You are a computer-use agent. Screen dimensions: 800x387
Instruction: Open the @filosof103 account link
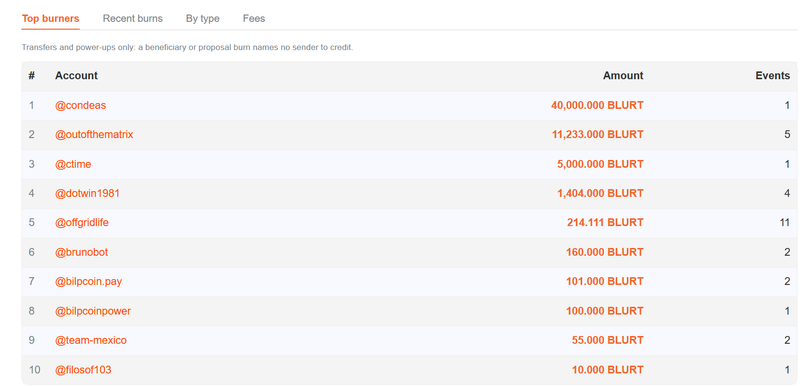coord(83,370)
